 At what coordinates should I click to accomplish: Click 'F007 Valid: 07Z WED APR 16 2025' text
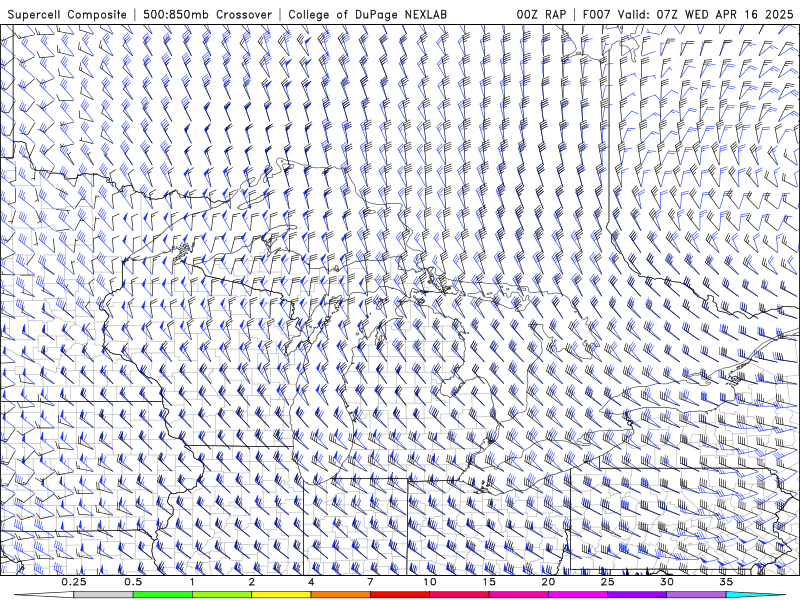coord(688,14)
